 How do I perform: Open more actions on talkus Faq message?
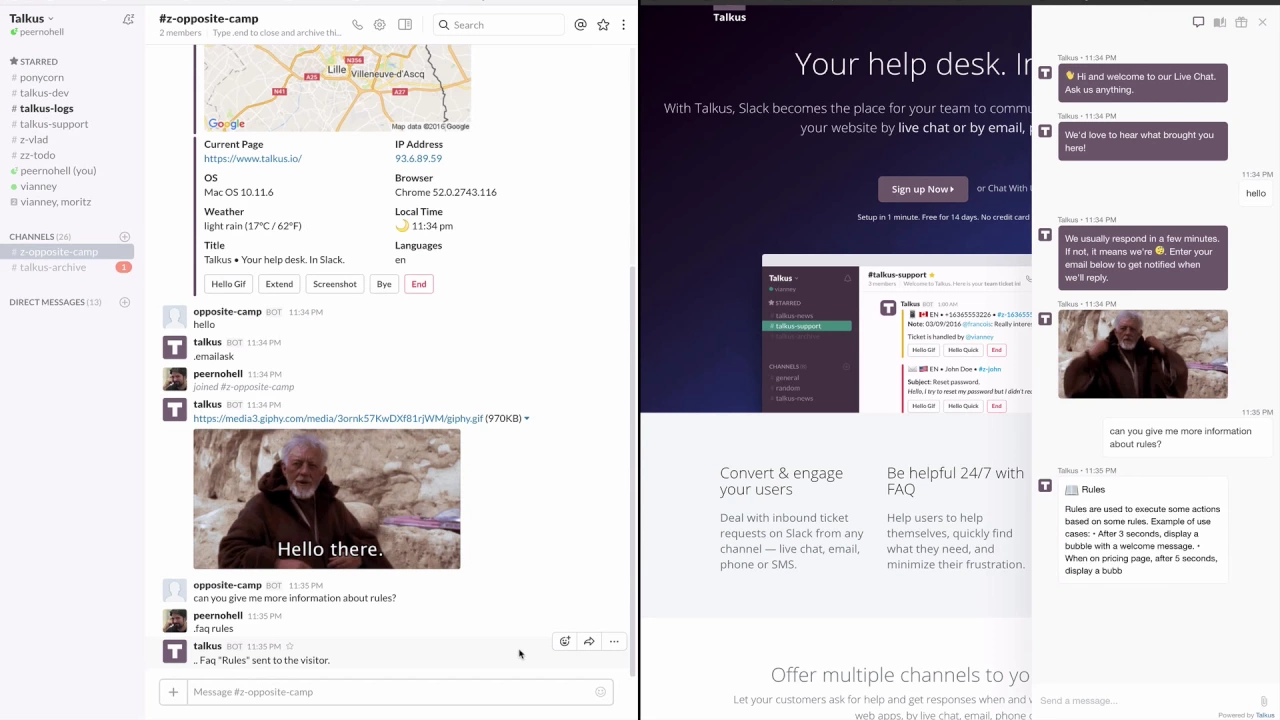click(x=614, y=641)
